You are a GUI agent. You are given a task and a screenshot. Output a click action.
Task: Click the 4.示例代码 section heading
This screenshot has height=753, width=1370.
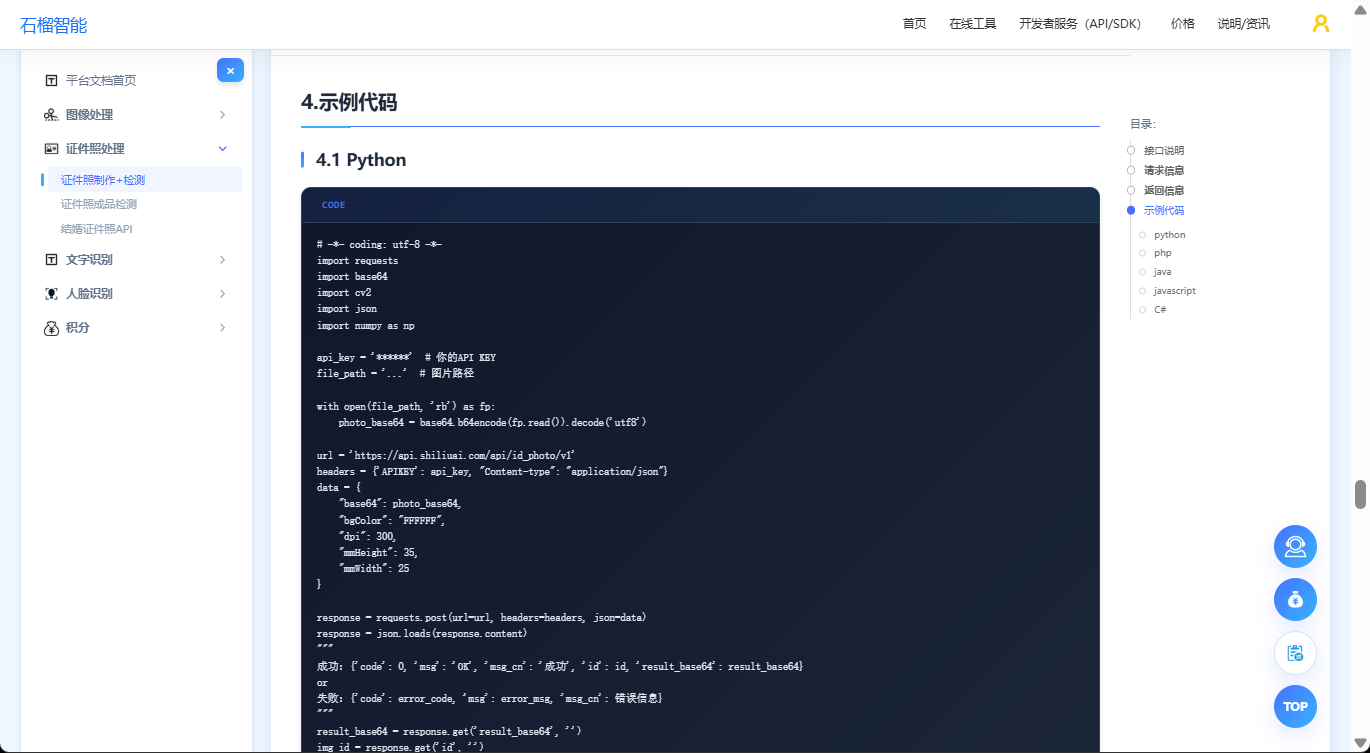pos(349,102)
